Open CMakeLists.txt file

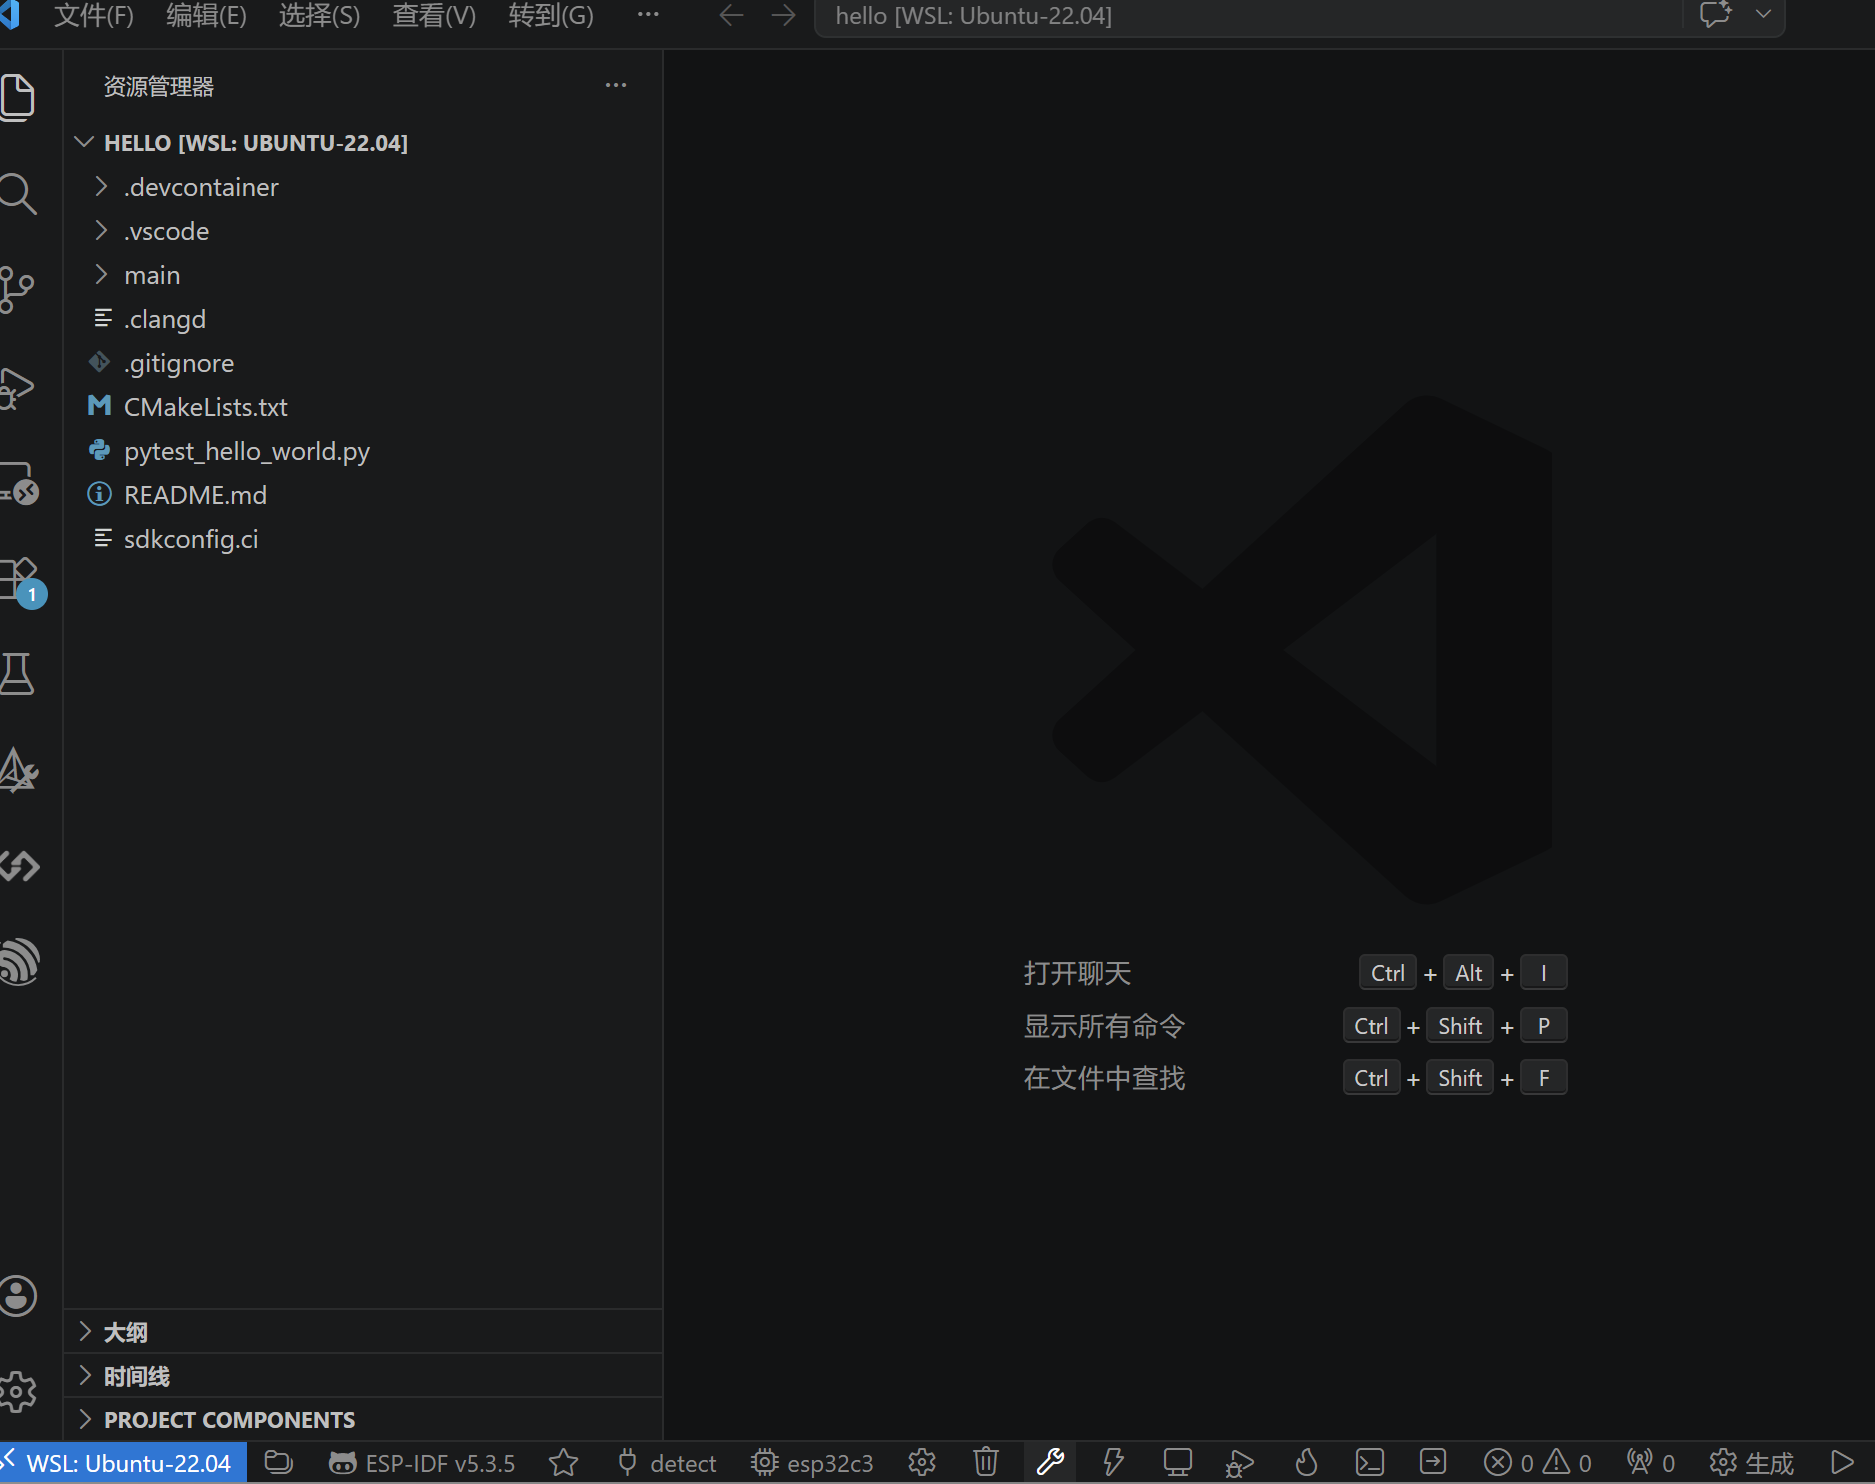click(x=363, y=407)
